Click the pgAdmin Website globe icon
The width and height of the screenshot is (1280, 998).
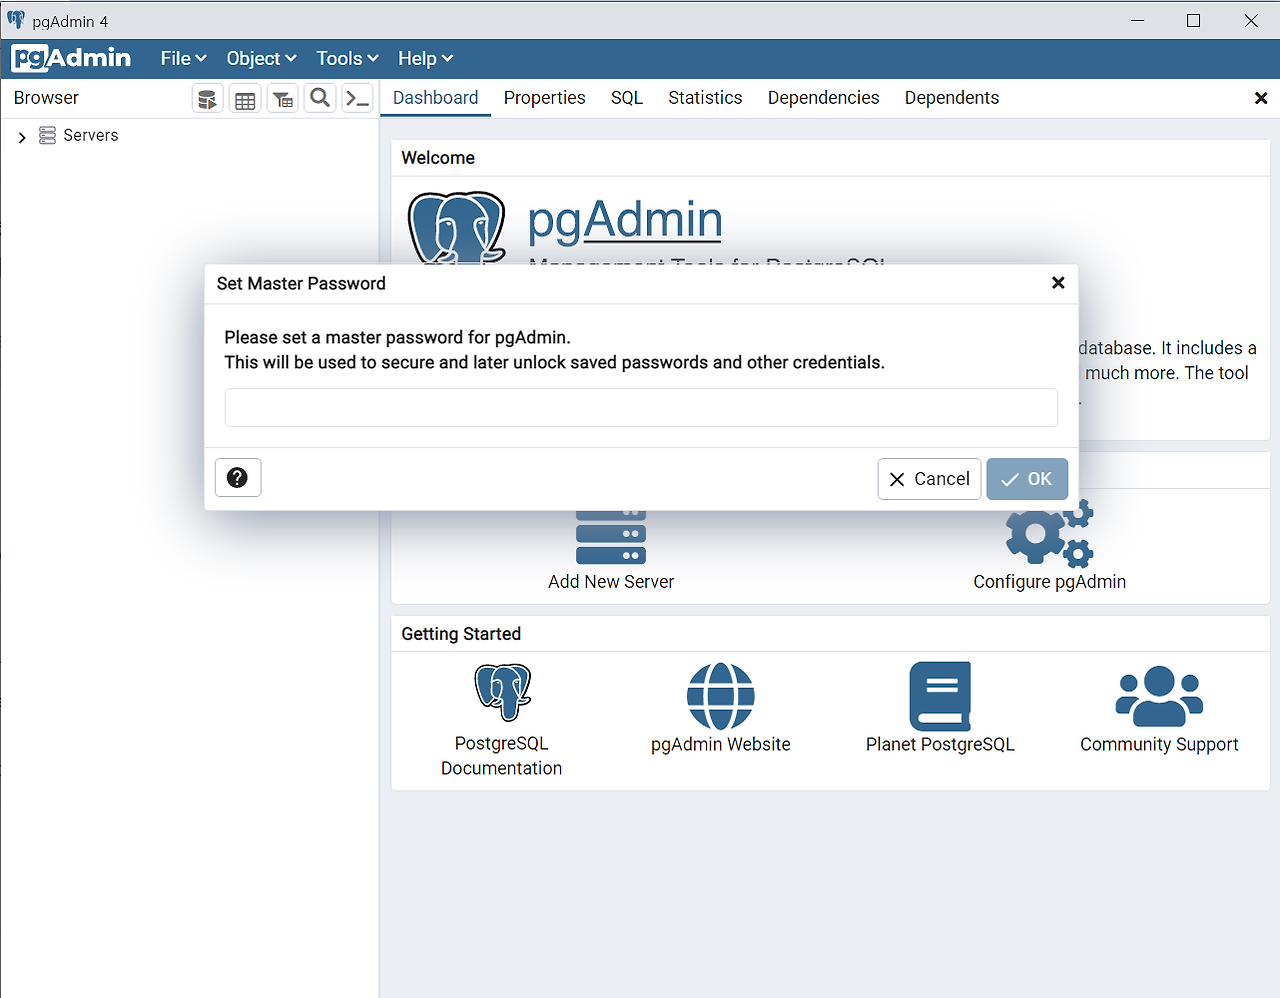721,696
